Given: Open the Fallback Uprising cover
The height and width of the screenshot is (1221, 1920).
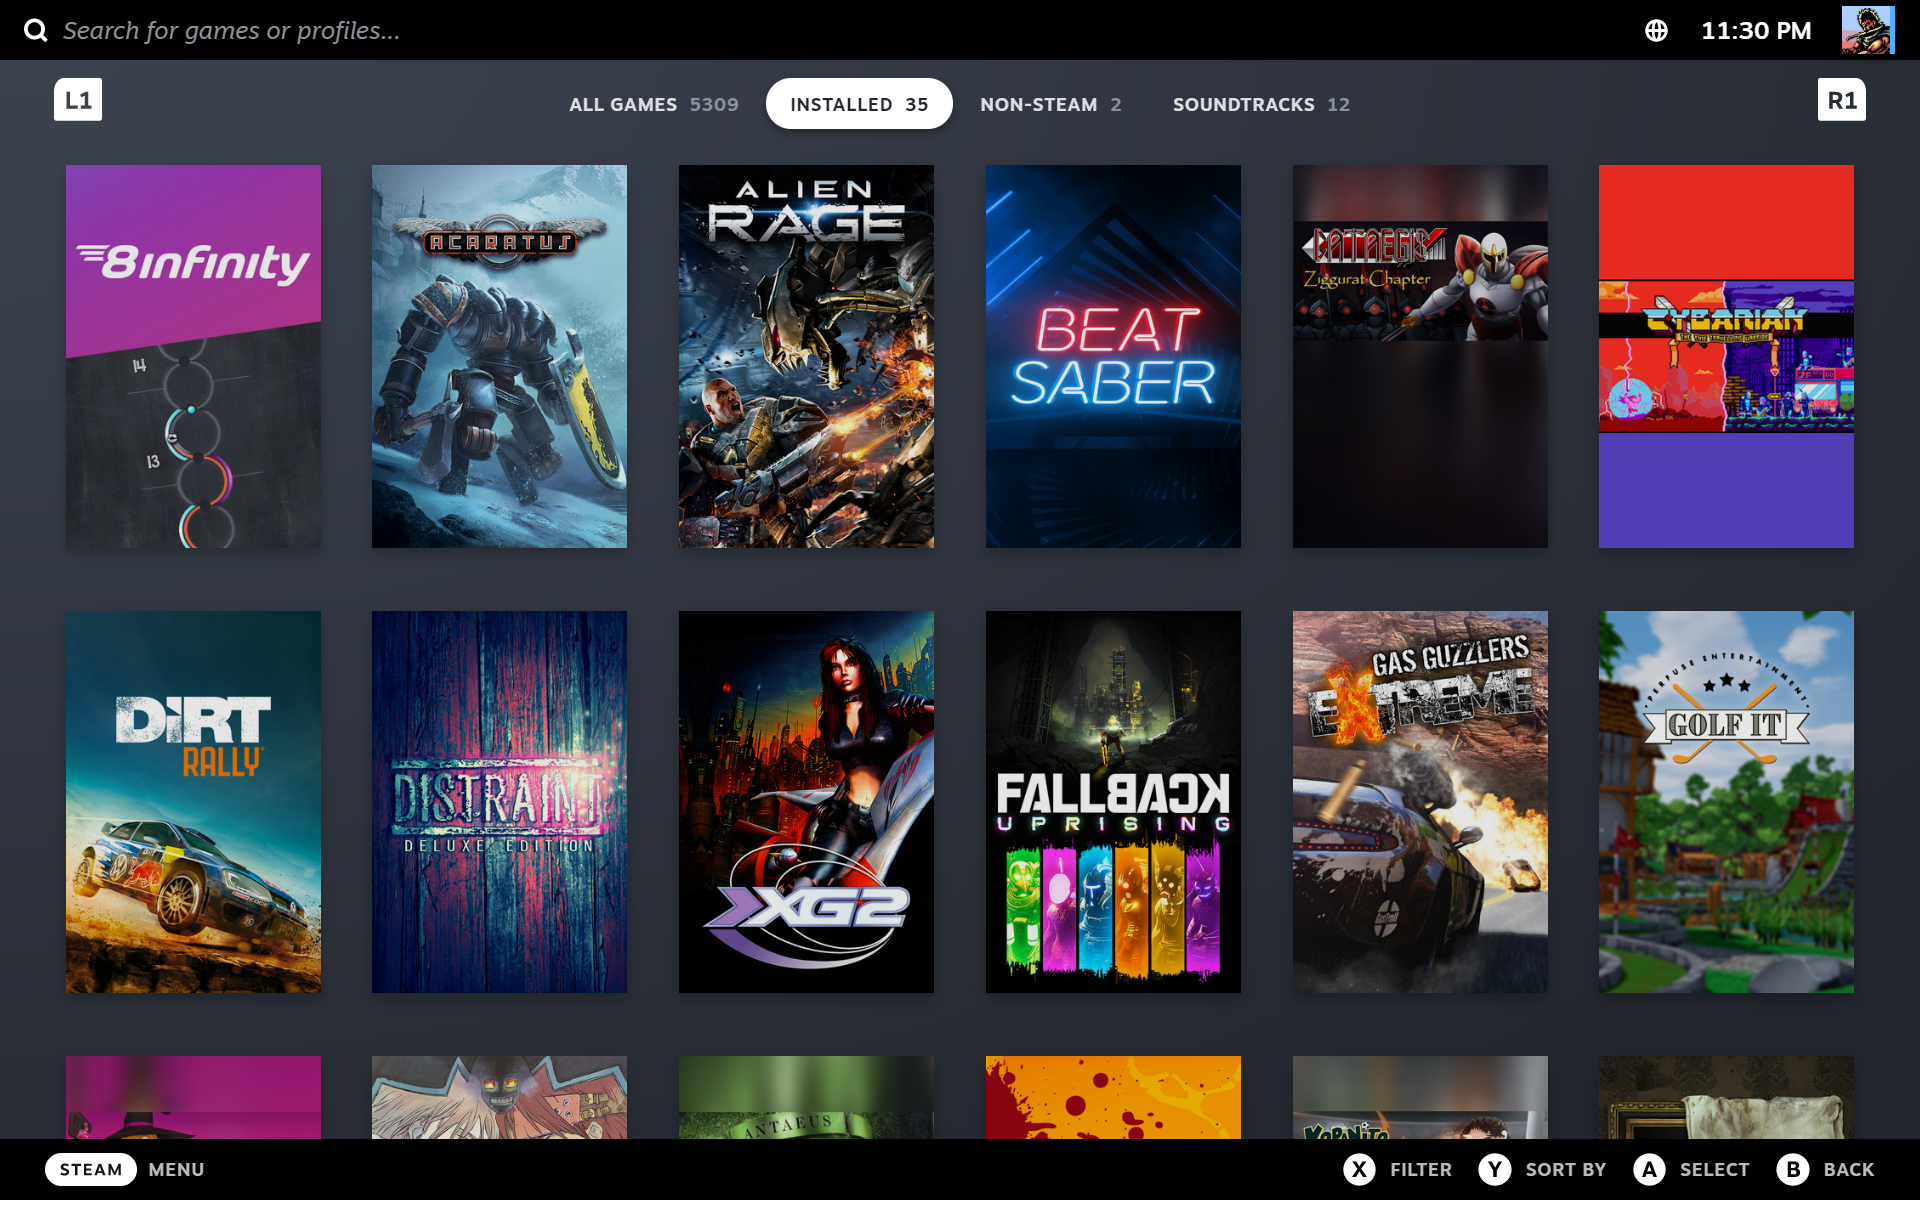Looking at the screenshot, I should click(x=1113, y=802).
